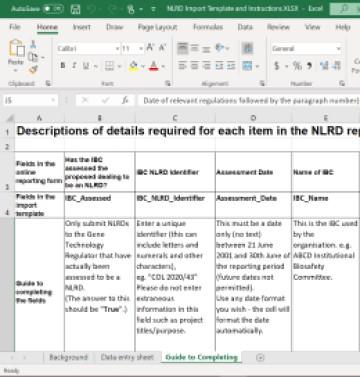Click Center alignment icon
Screen dimensions: 360x377
click(x=195, y=66)
